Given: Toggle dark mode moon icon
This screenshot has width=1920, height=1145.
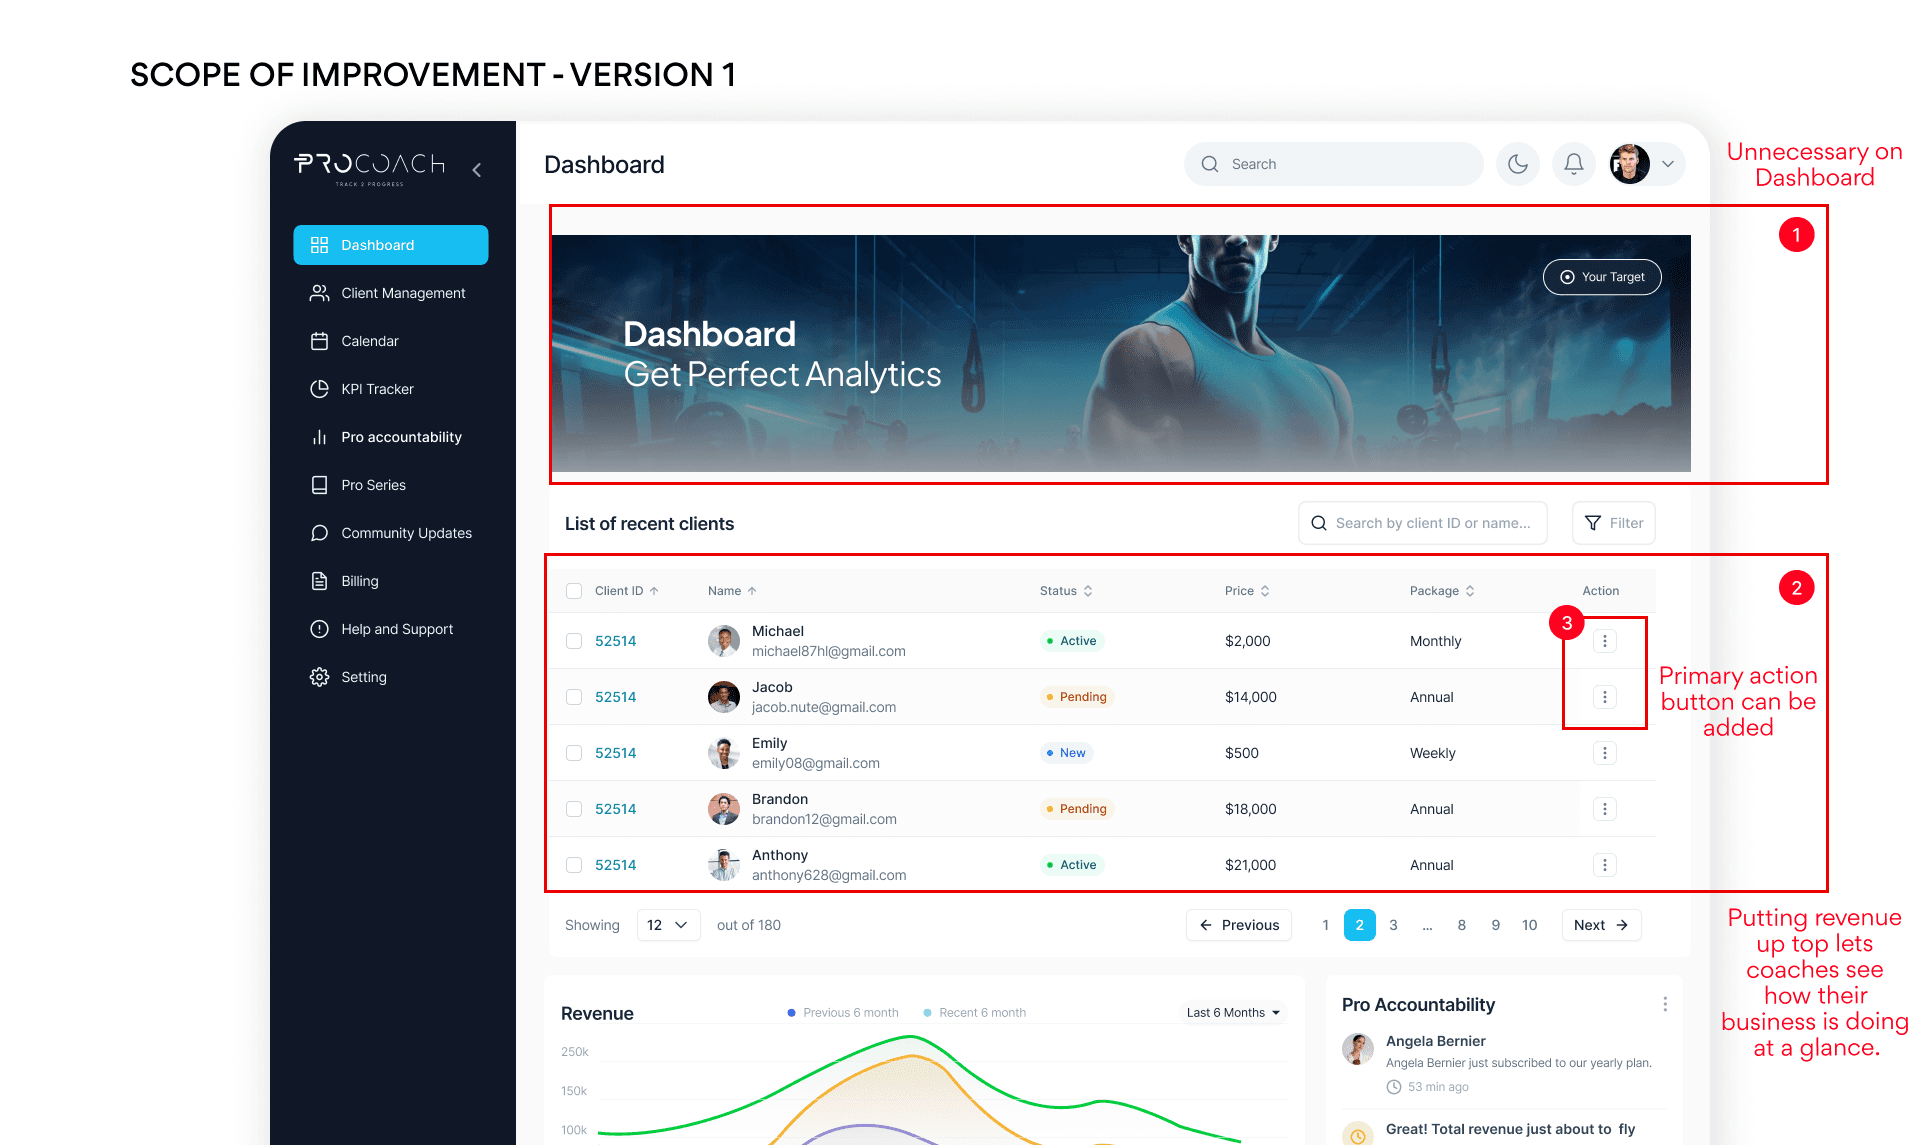Looking at the screenshot, I should 1517,164.
